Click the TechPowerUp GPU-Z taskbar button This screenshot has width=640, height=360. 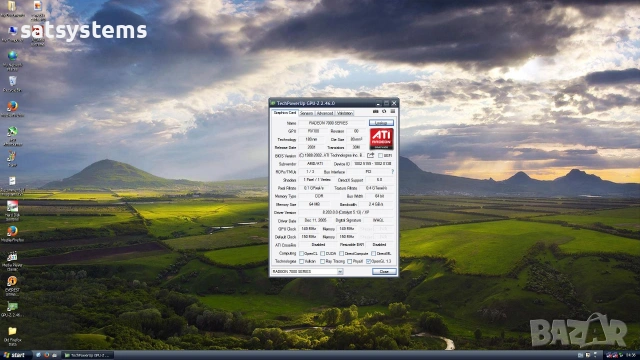87,355
